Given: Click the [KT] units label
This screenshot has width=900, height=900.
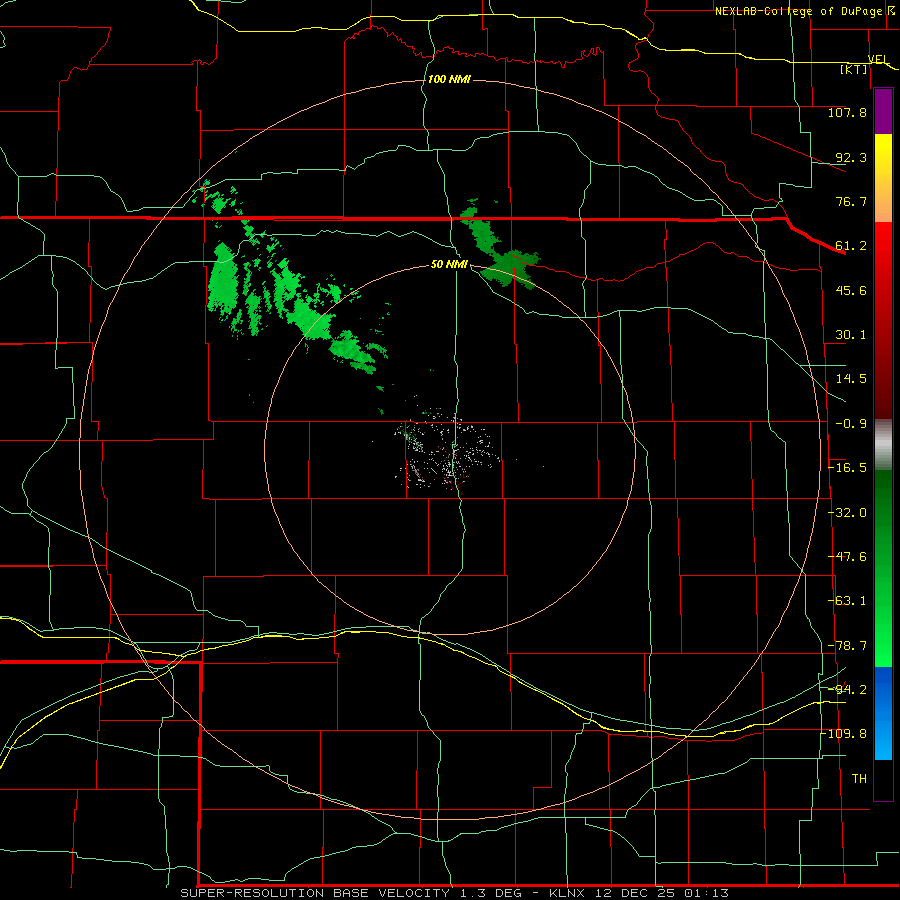Looking at the screenshot, I should coord(854,69).
